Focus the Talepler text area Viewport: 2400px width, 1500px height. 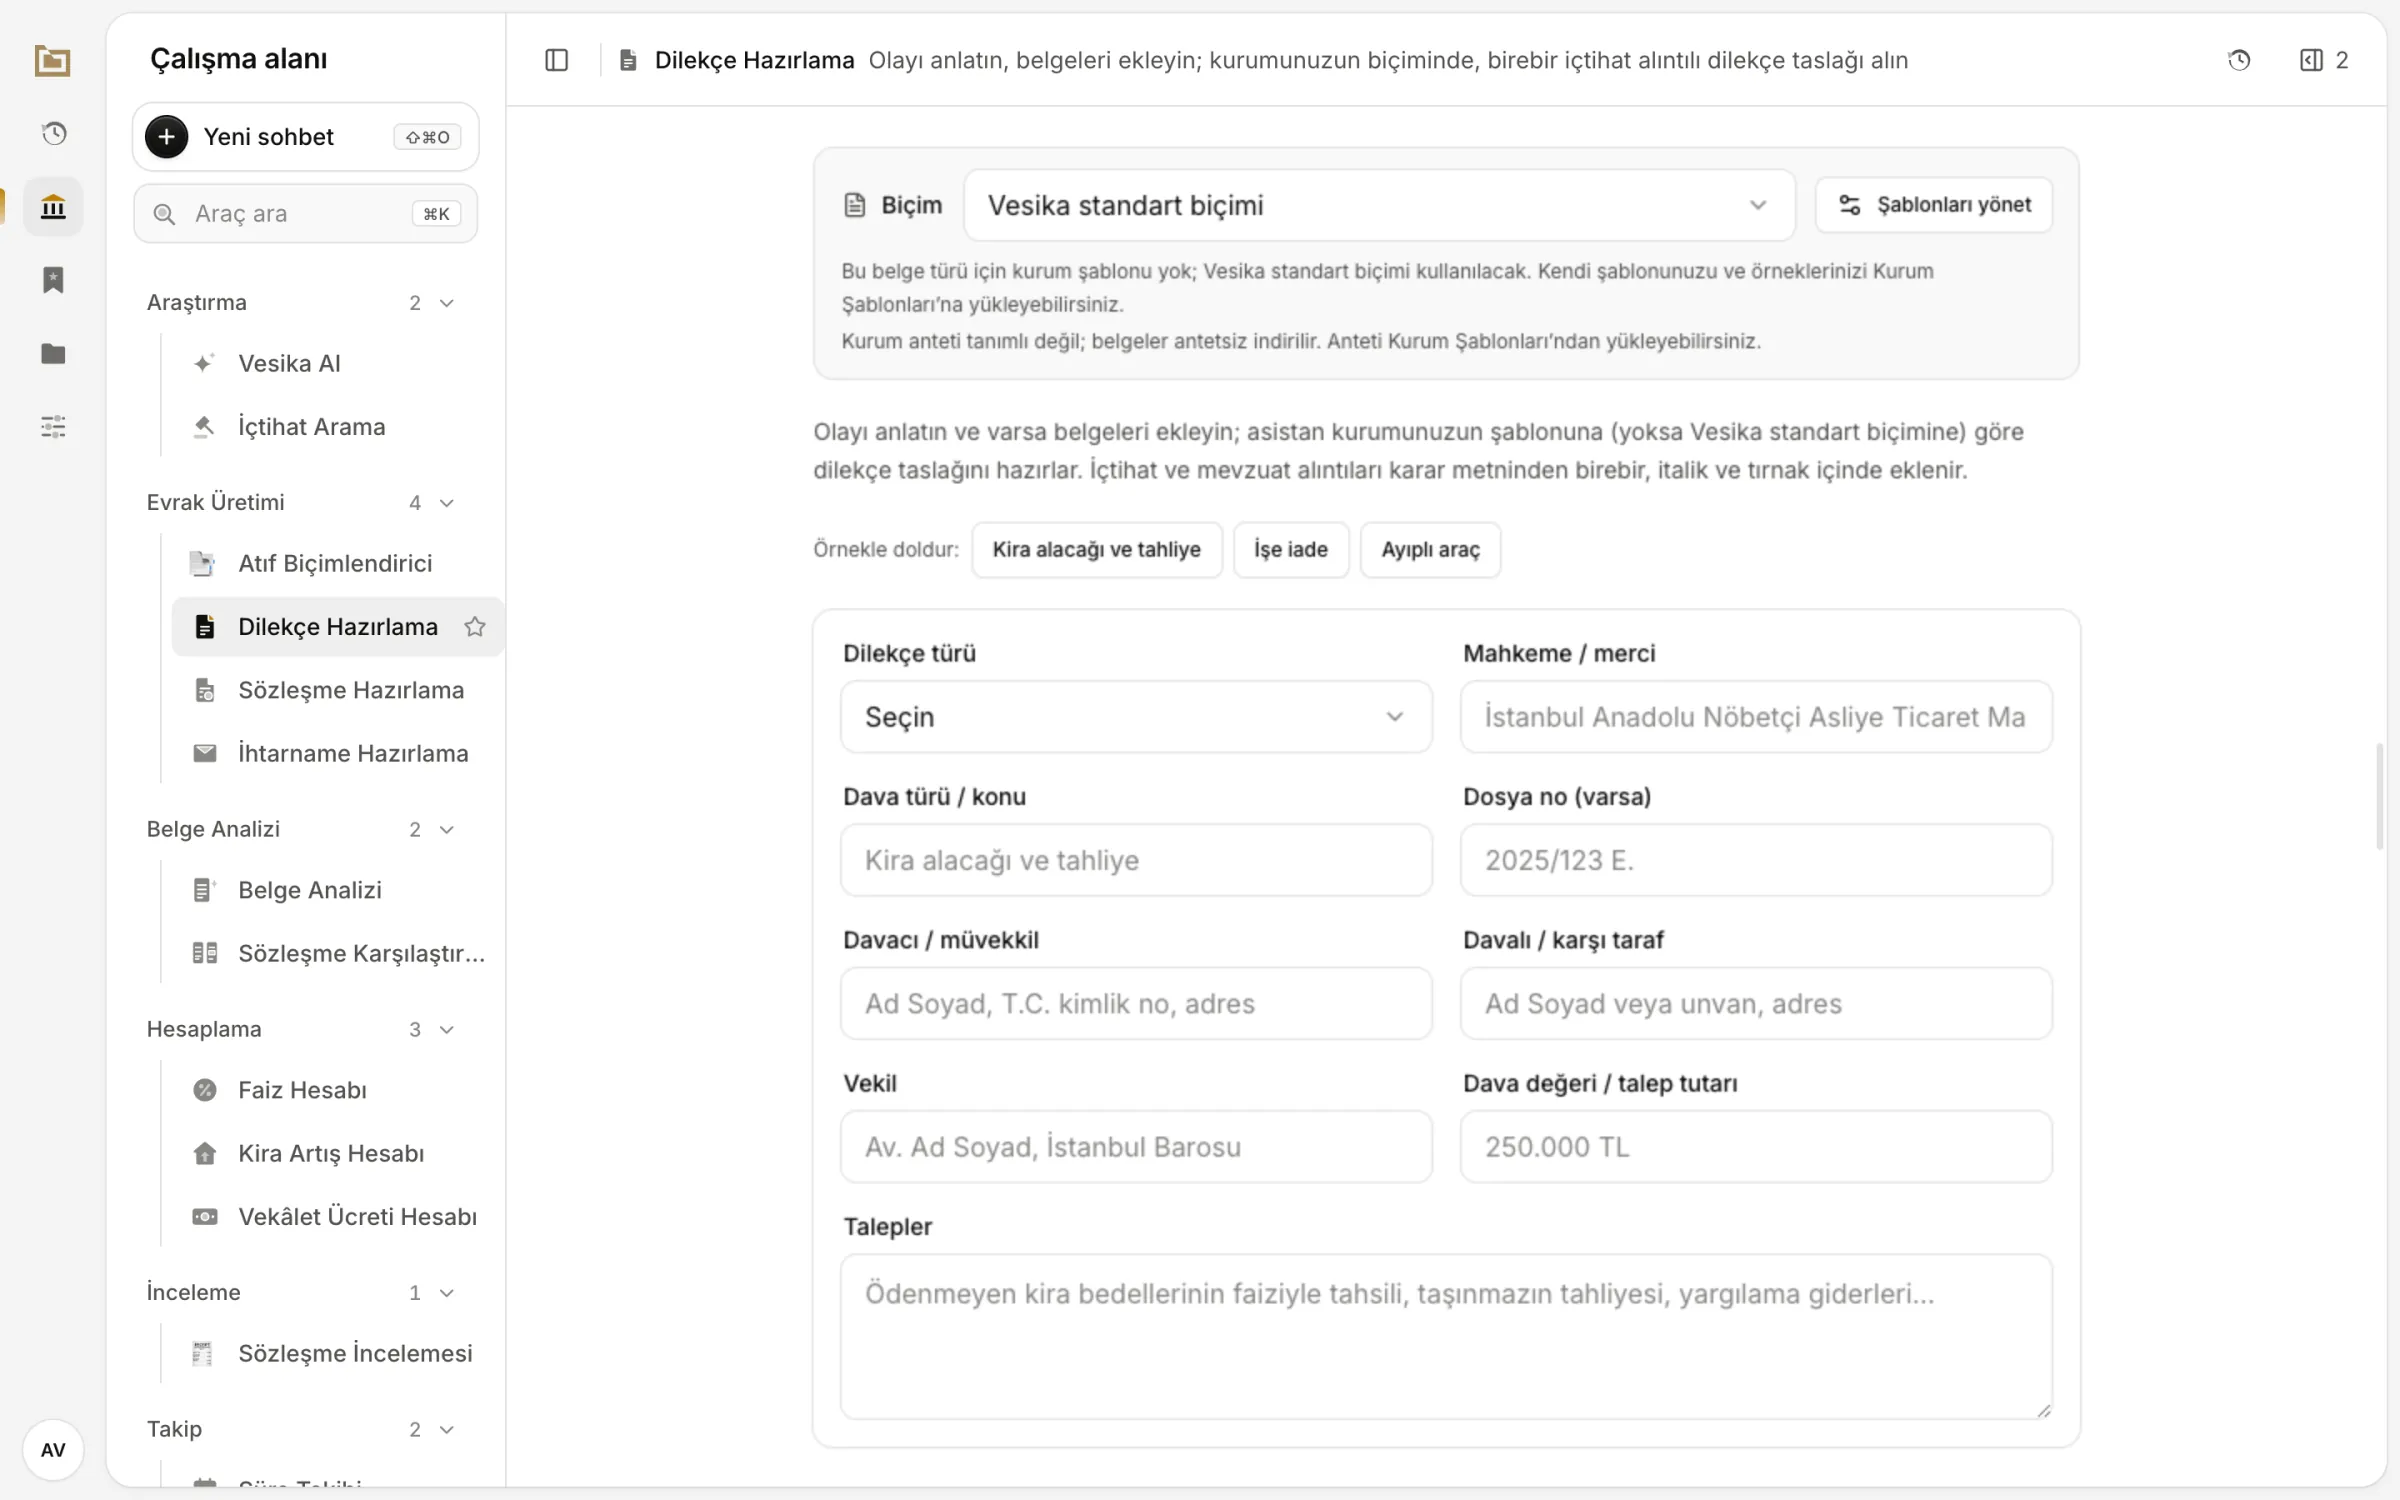pyautogui.click(x=1446, y=1337)
